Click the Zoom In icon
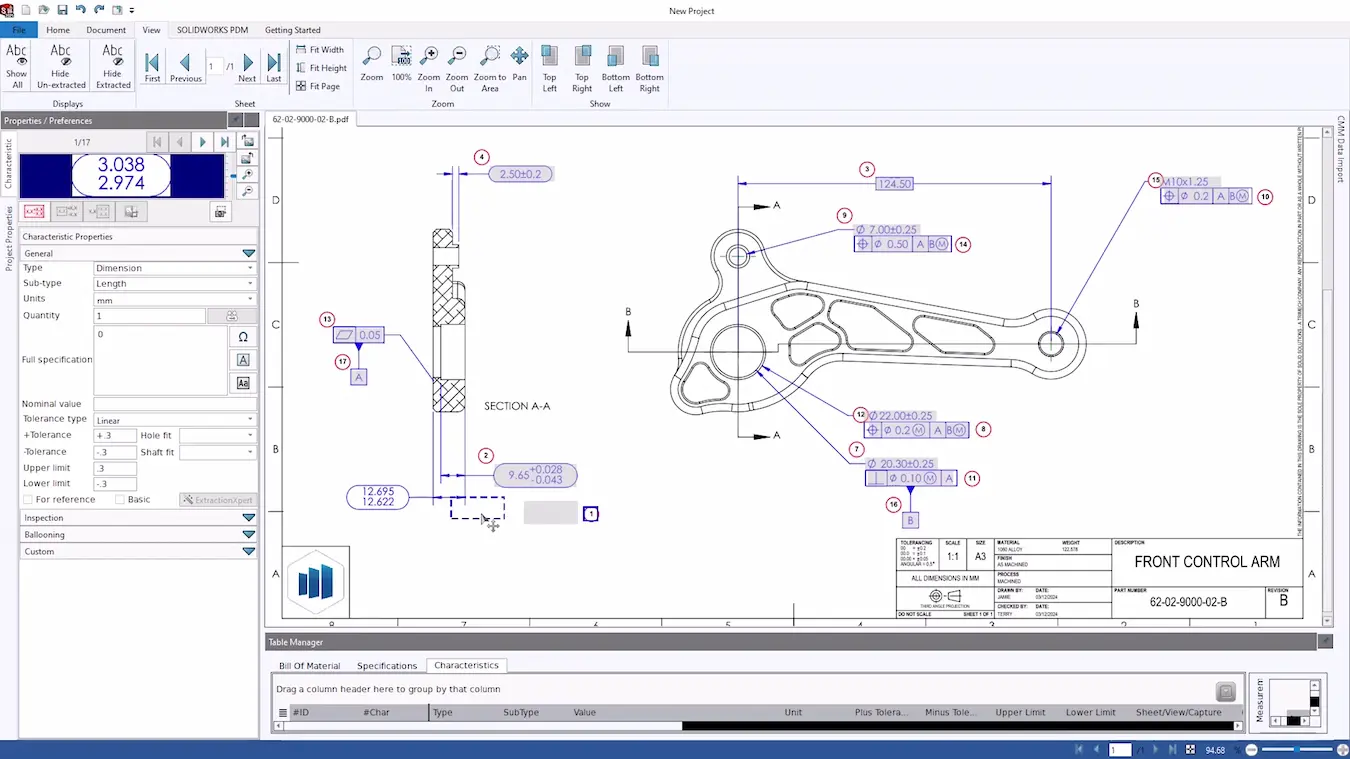 (x=429, y=57)
